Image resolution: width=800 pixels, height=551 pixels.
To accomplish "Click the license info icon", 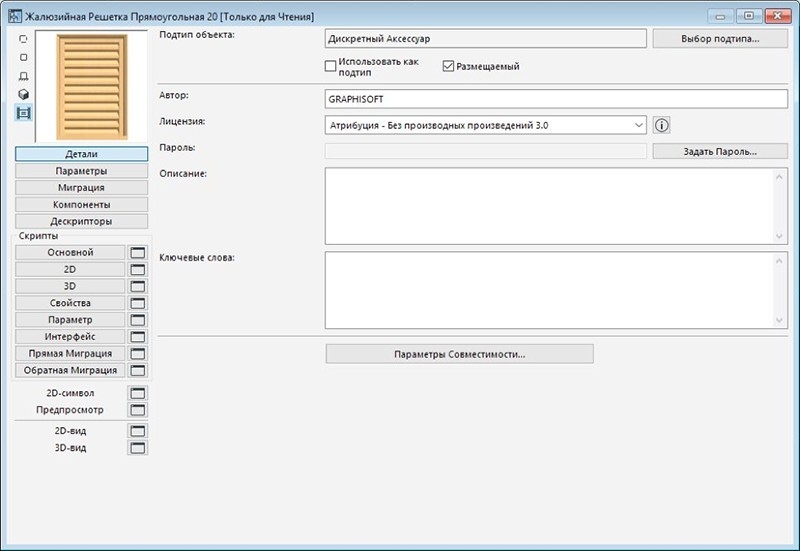I will click(661, 126).
